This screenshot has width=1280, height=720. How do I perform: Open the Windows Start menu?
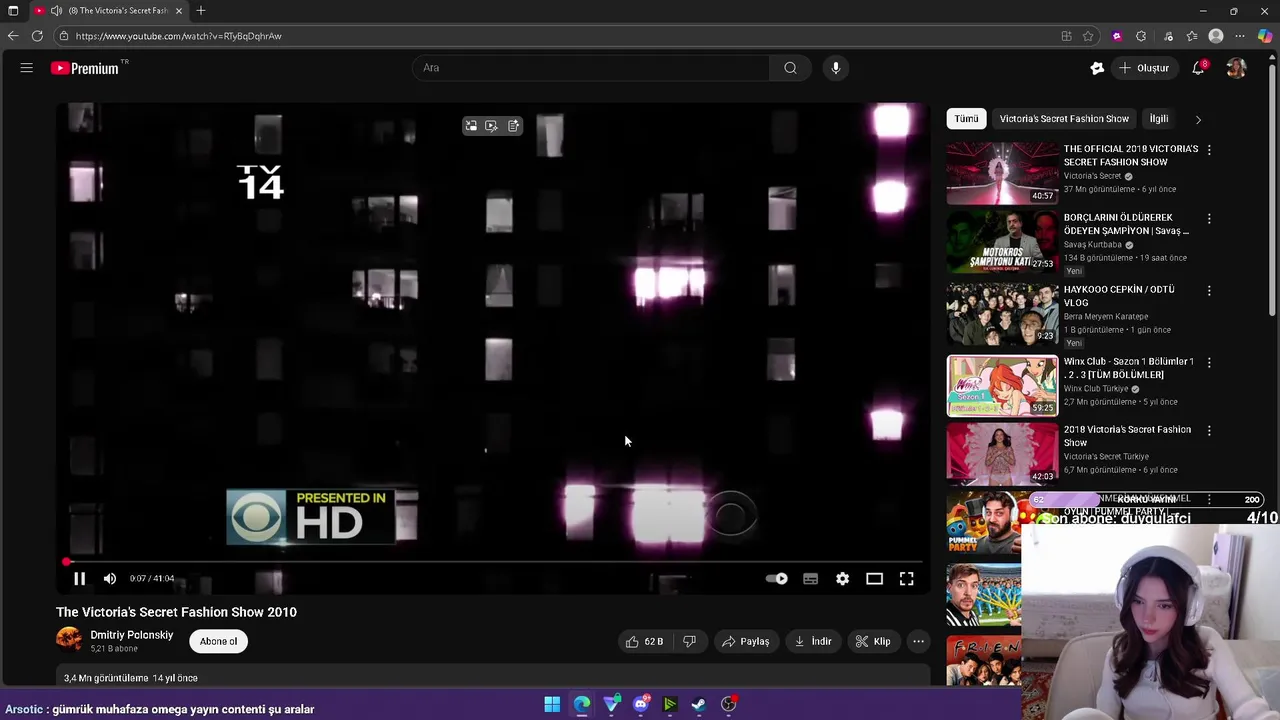pos(552,704)
